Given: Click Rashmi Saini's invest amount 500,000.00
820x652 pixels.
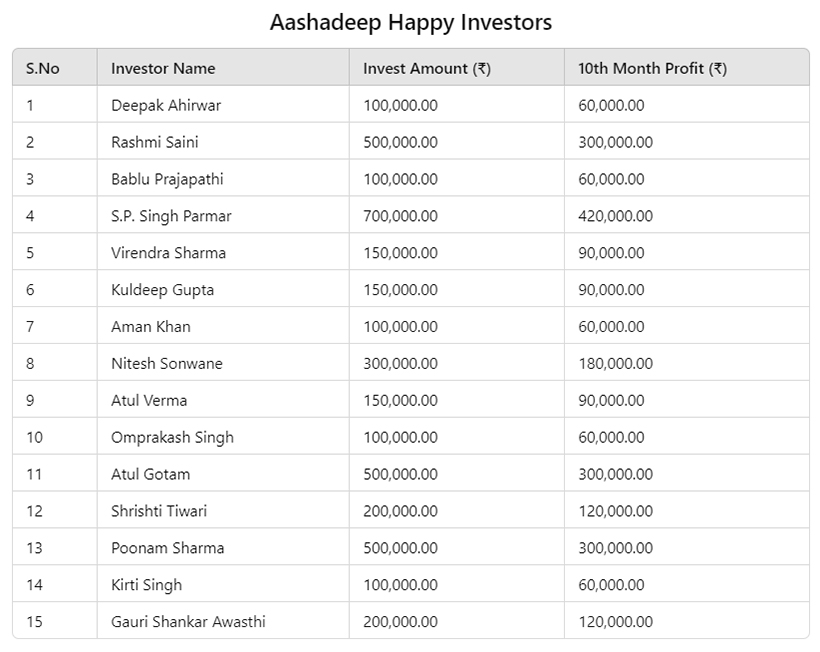Looking at the screenshot, I should pyautogui.click(x=400, y=142).
